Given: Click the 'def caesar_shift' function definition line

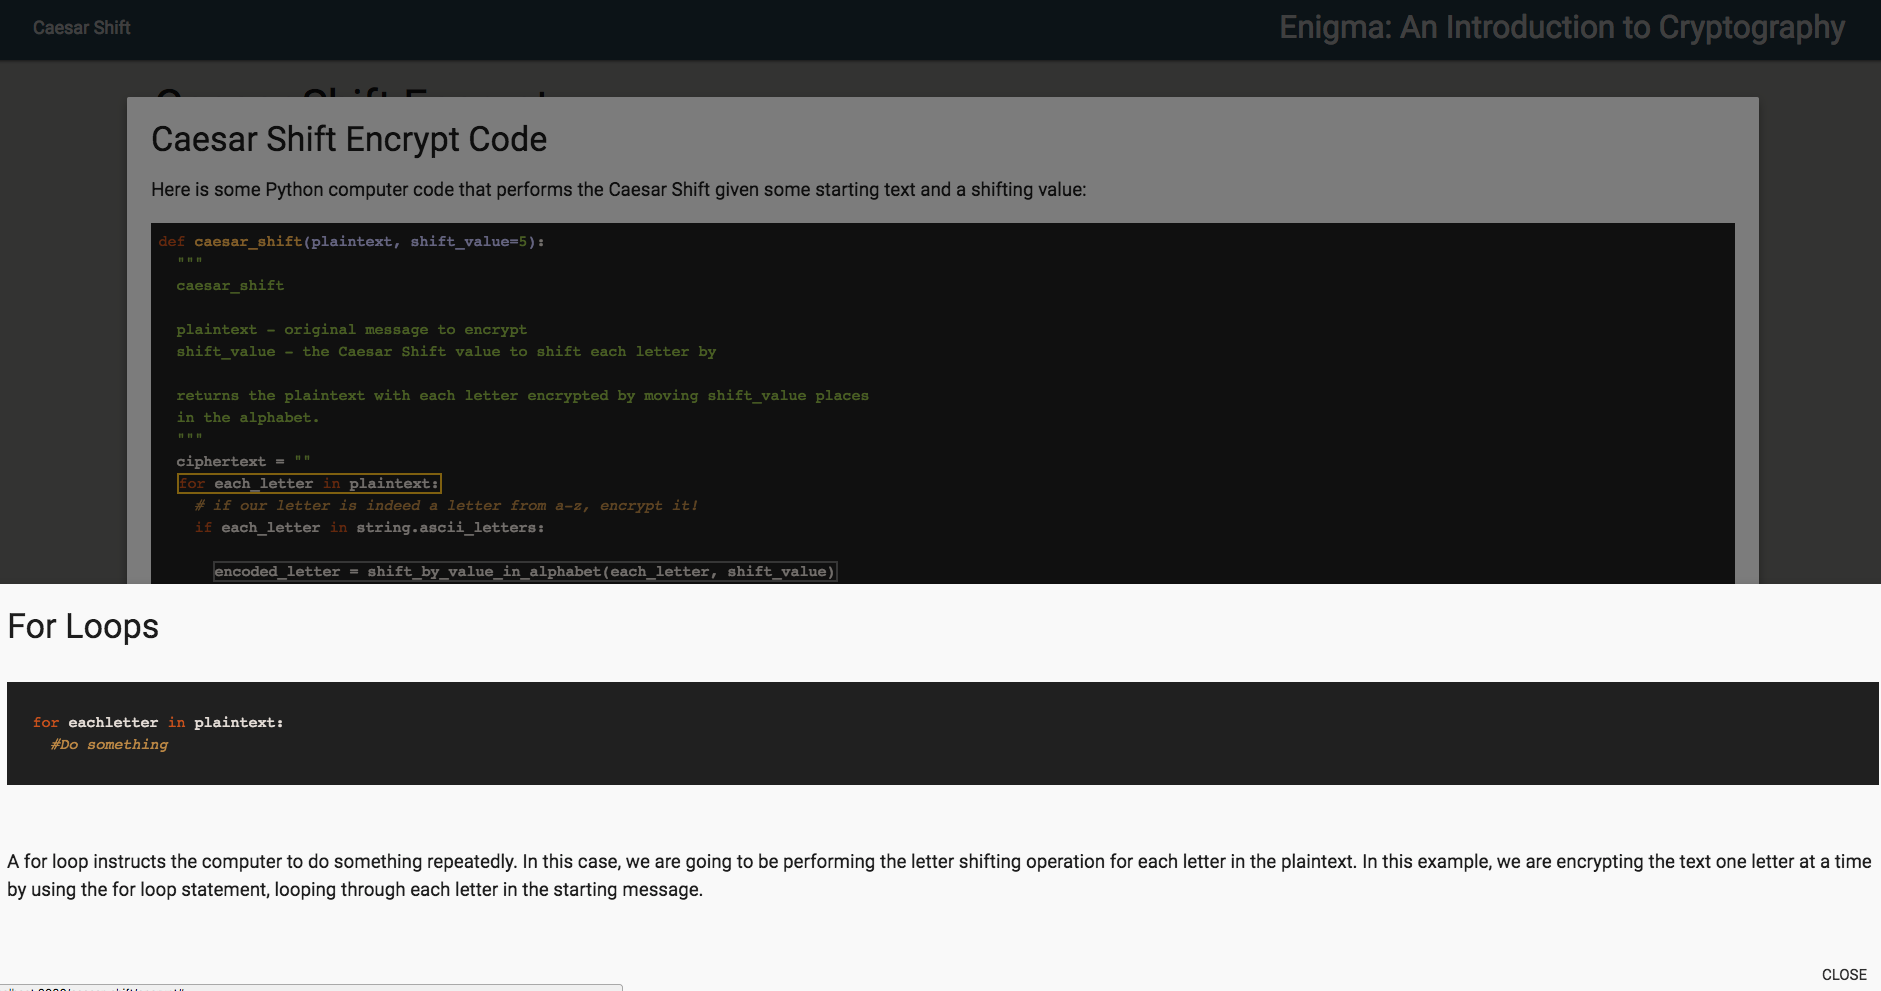Looking at the screenshot, I should pos(351,242).
